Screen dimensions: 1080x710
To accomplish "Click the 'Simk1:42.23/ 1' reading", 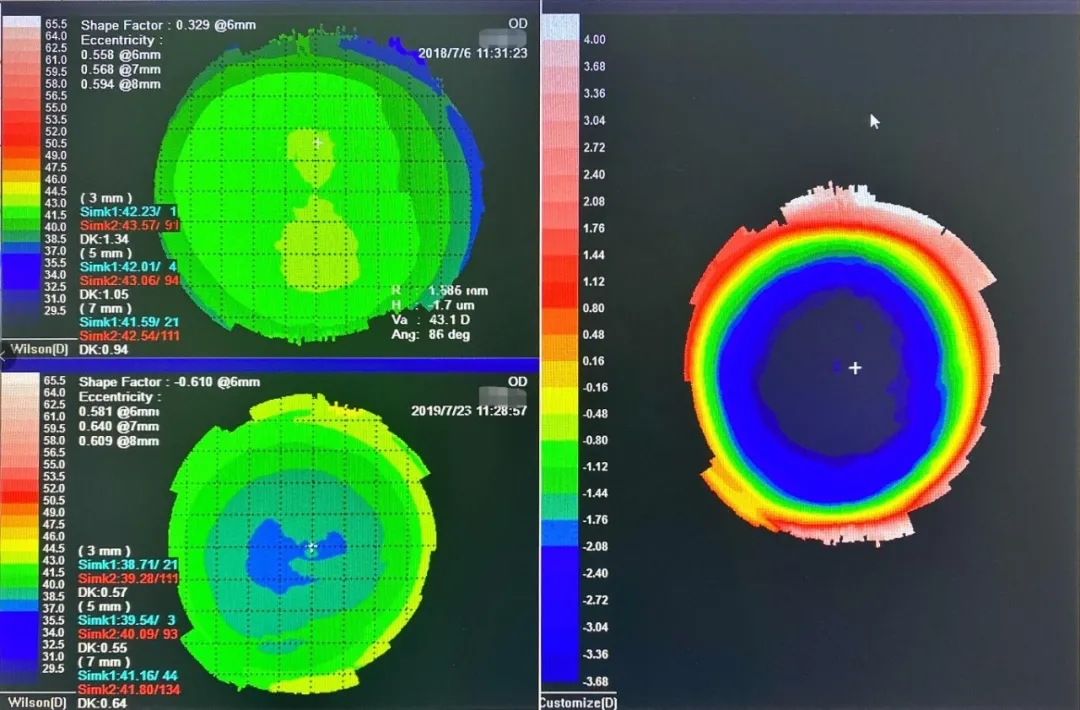I will pos(128,211).
